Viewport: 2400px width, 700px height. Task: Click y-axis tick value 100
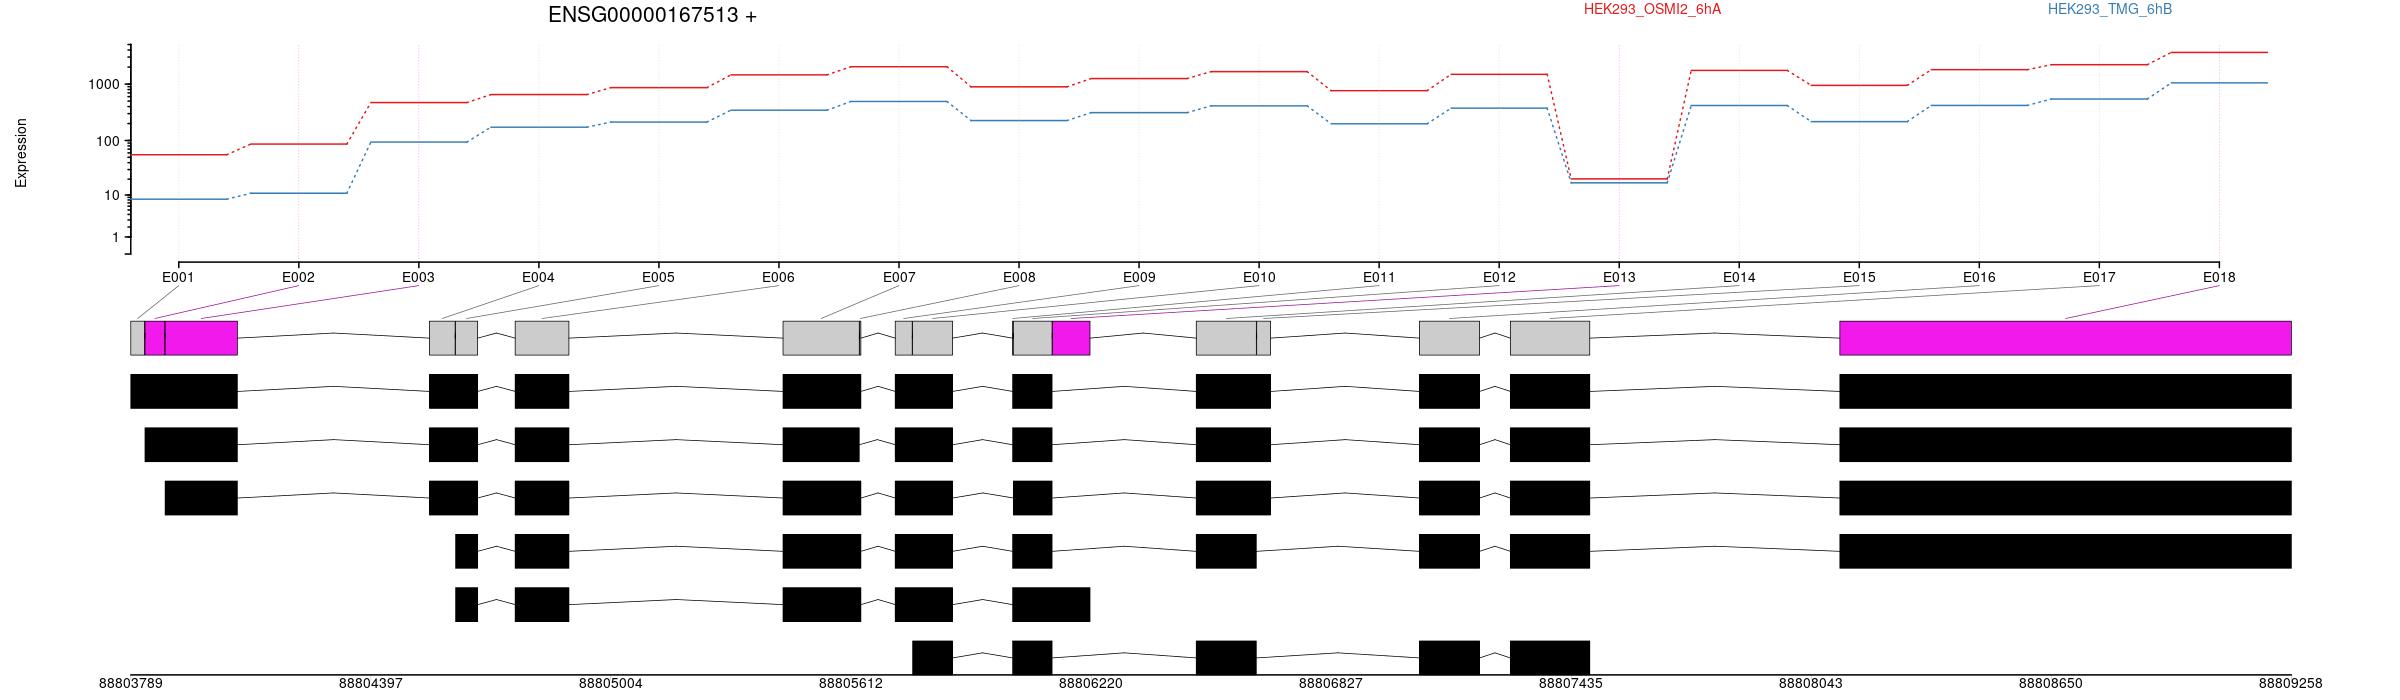coord(107,141)
